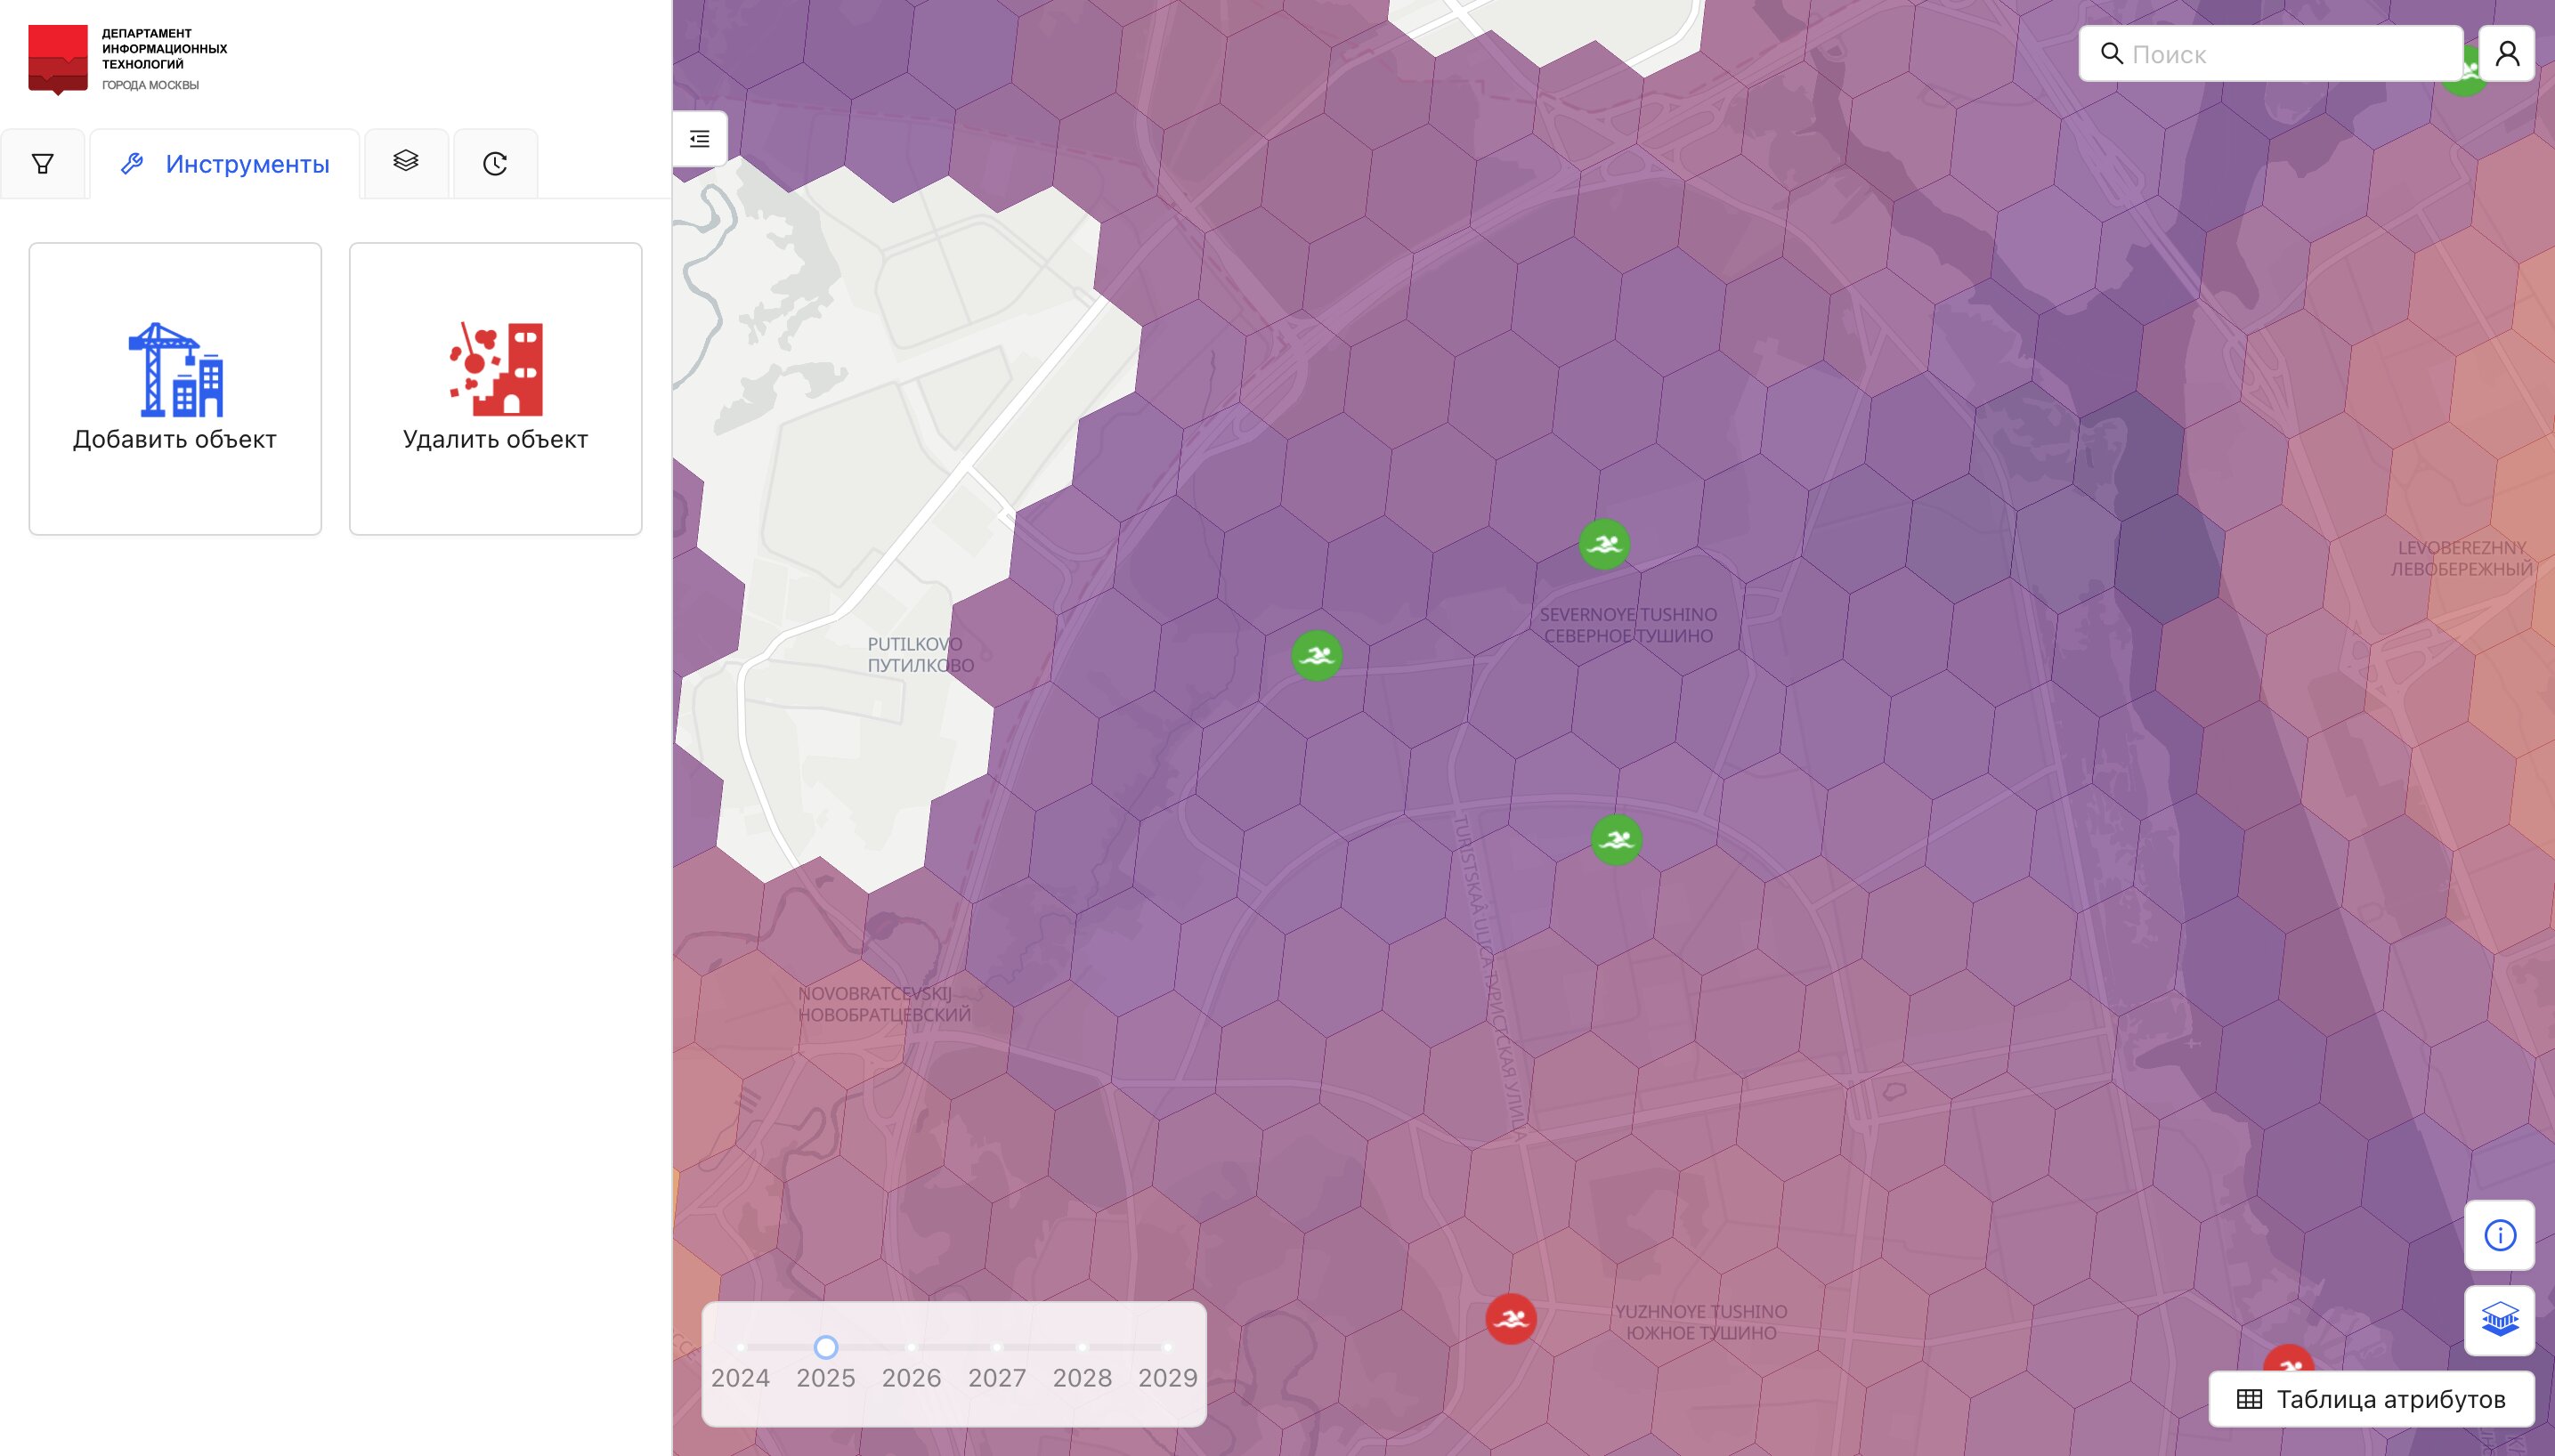Select year 2026 on timeline
This screenshot has height=1456, width=2555.
[x=911, y=1348]
